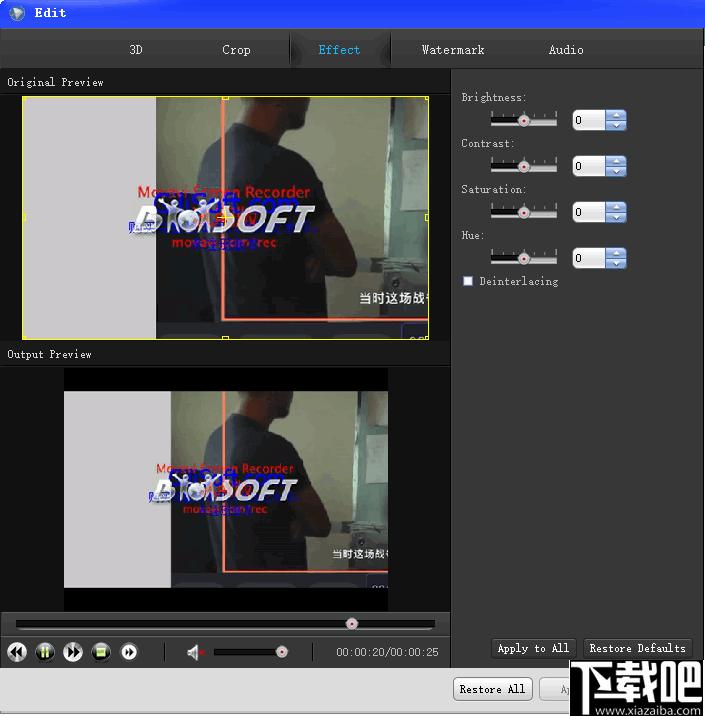Click the Brightness value input field
The image size is (705, 716).
[x=589, y=120]
